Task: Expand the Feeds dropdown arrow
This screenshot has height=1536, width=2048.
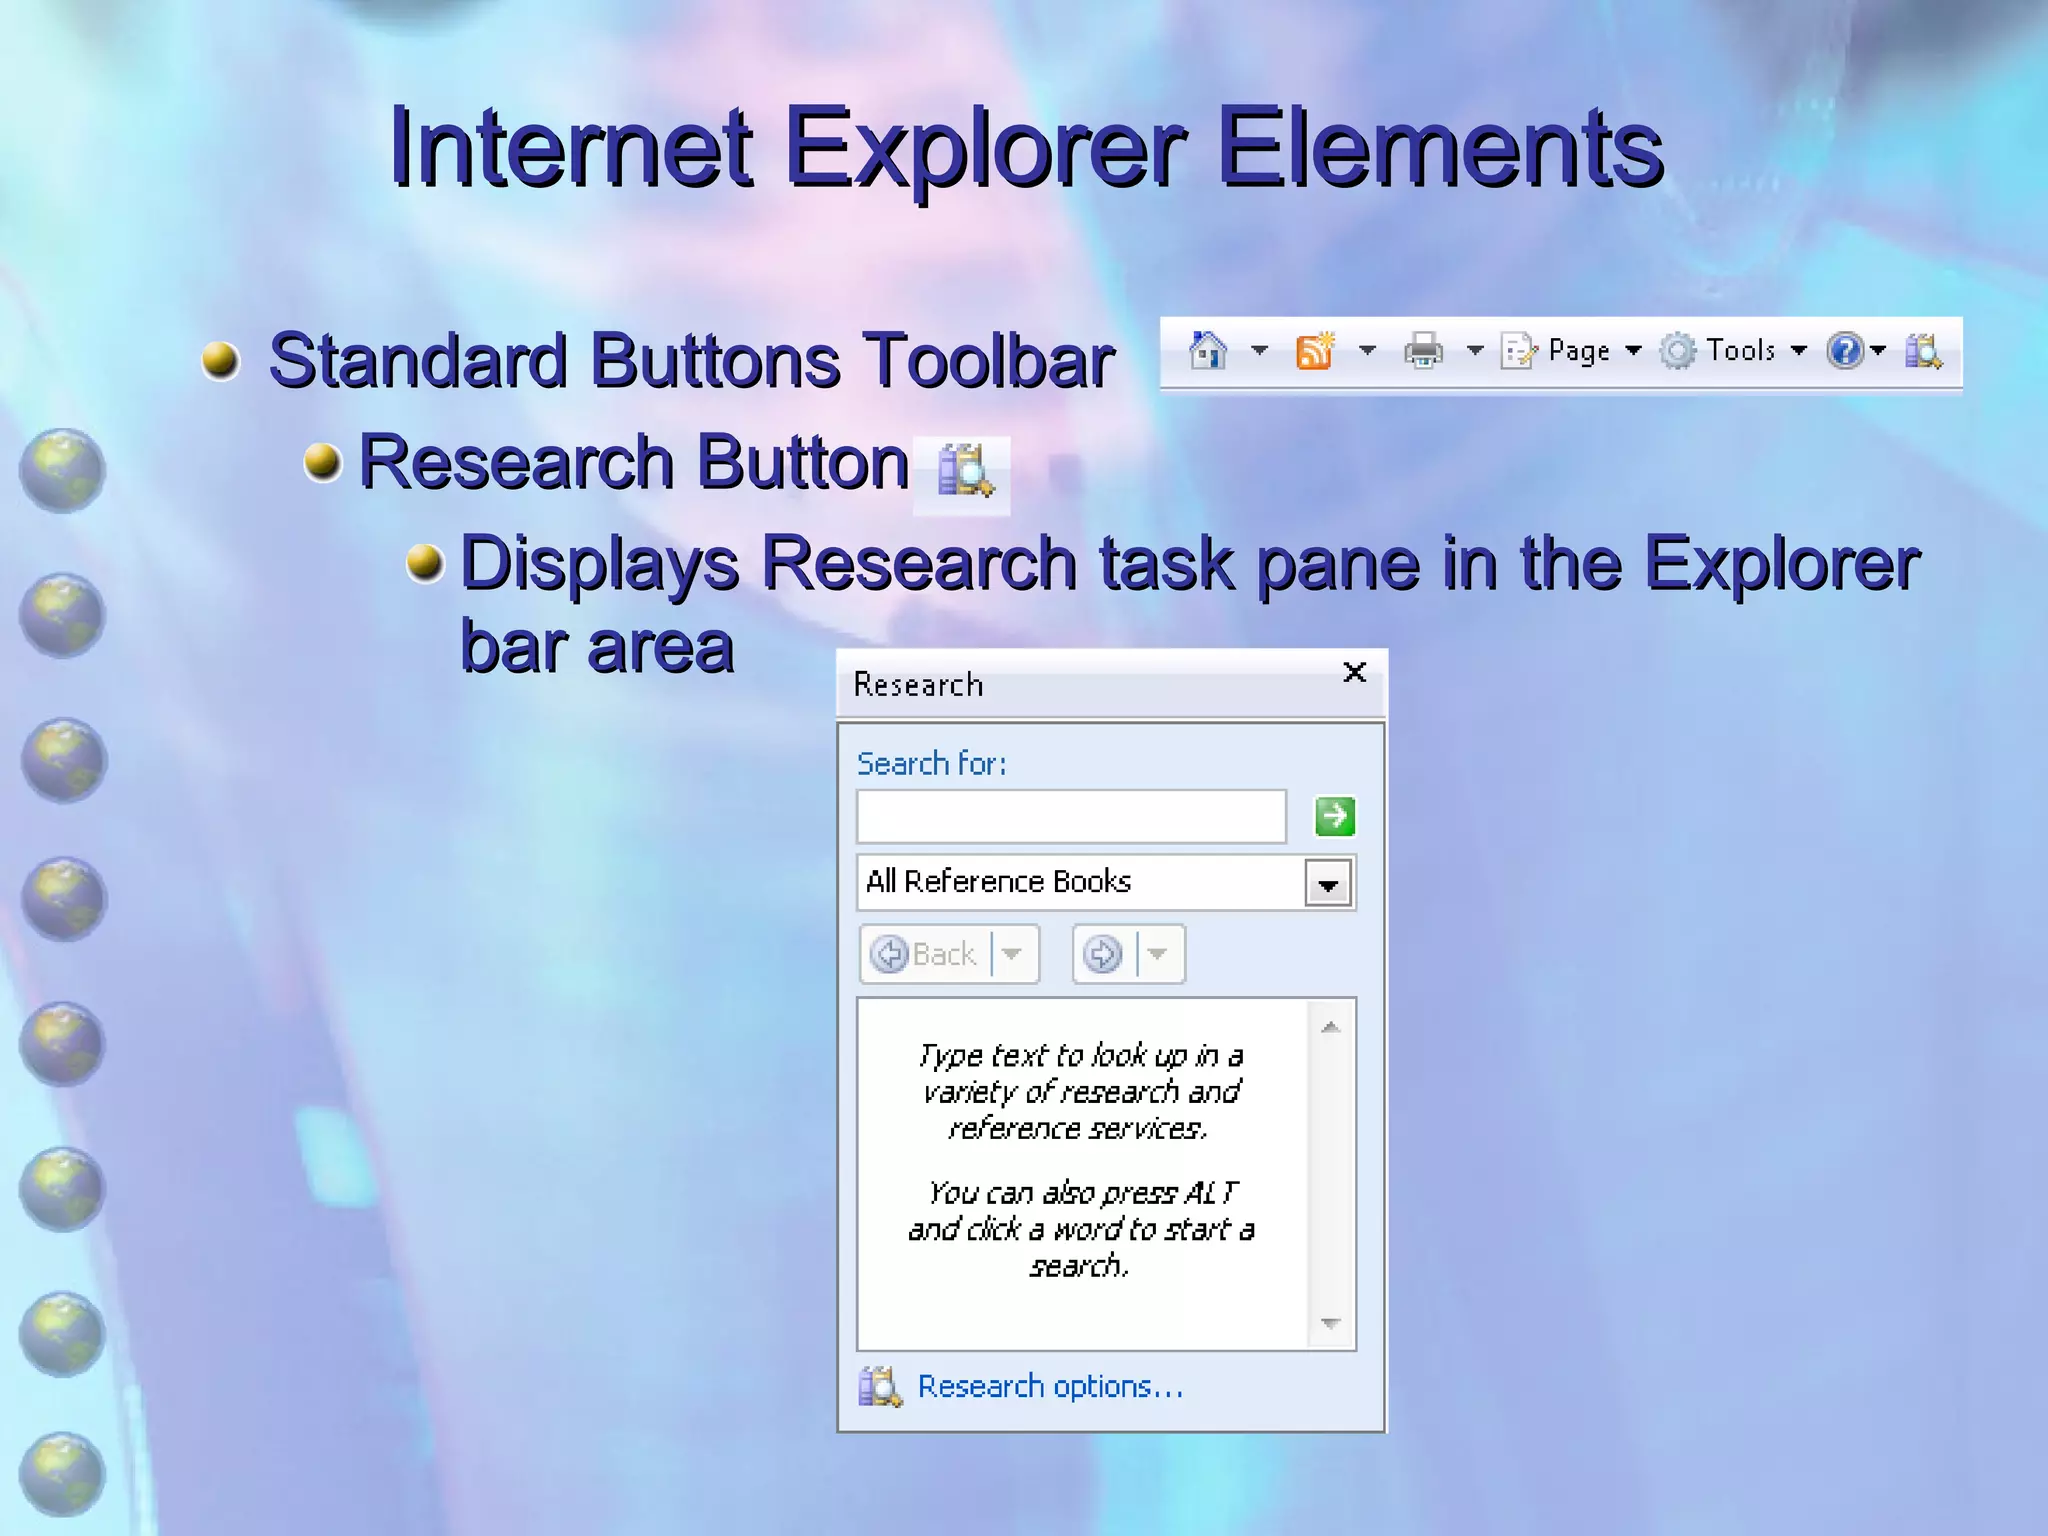Action: tap(1367, 351)
